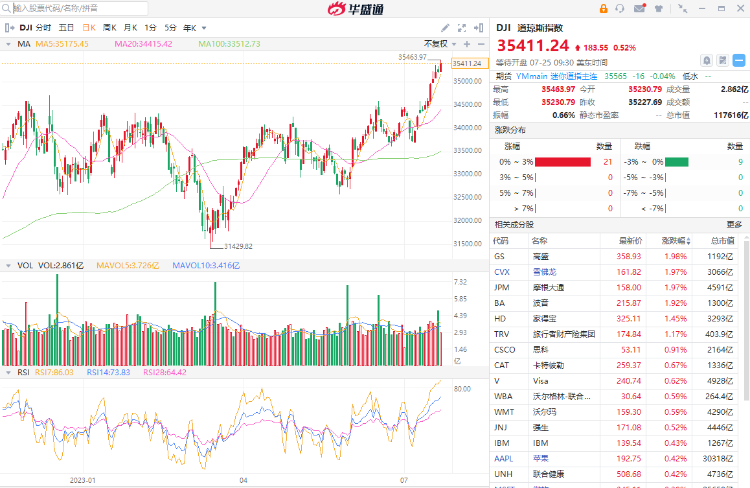The height and width of the screenshot is (488, 750).
Task: Sort constituents by 涨跌幅 column
Action: tap(676, 241)
